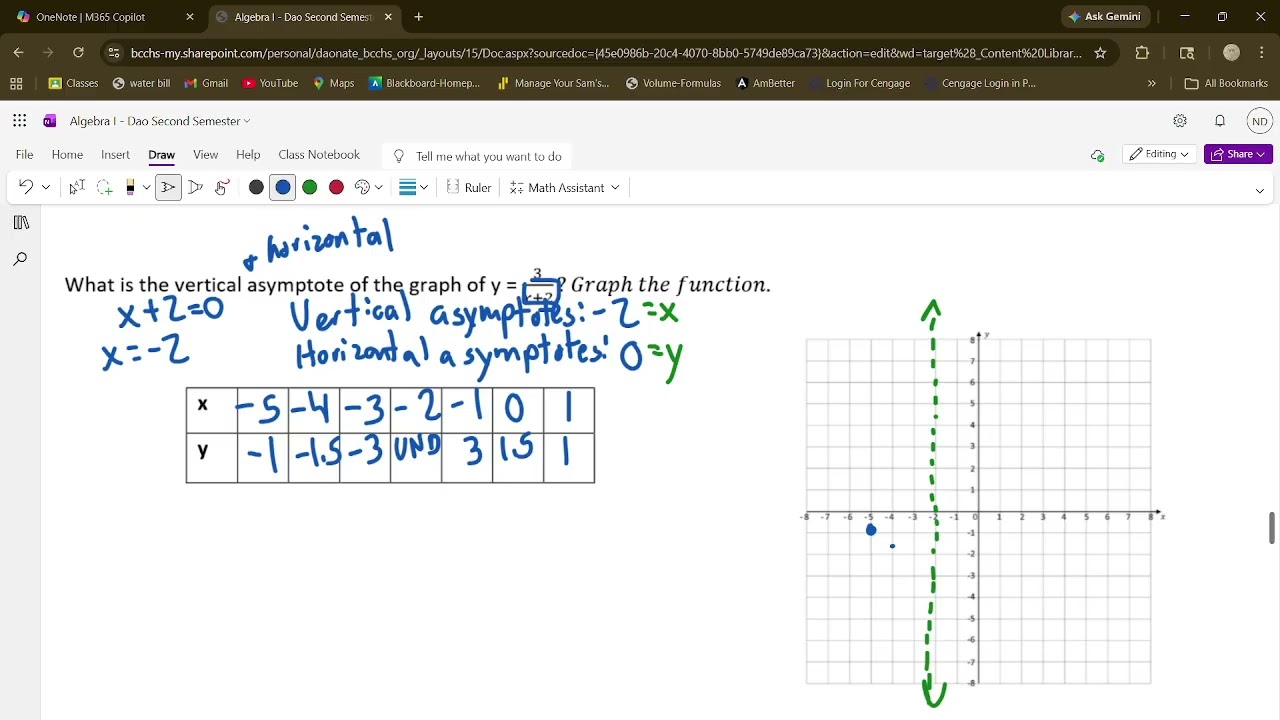Click the Ask Gemini button
Screen dimensions: 1280x720
(1105, 17)
